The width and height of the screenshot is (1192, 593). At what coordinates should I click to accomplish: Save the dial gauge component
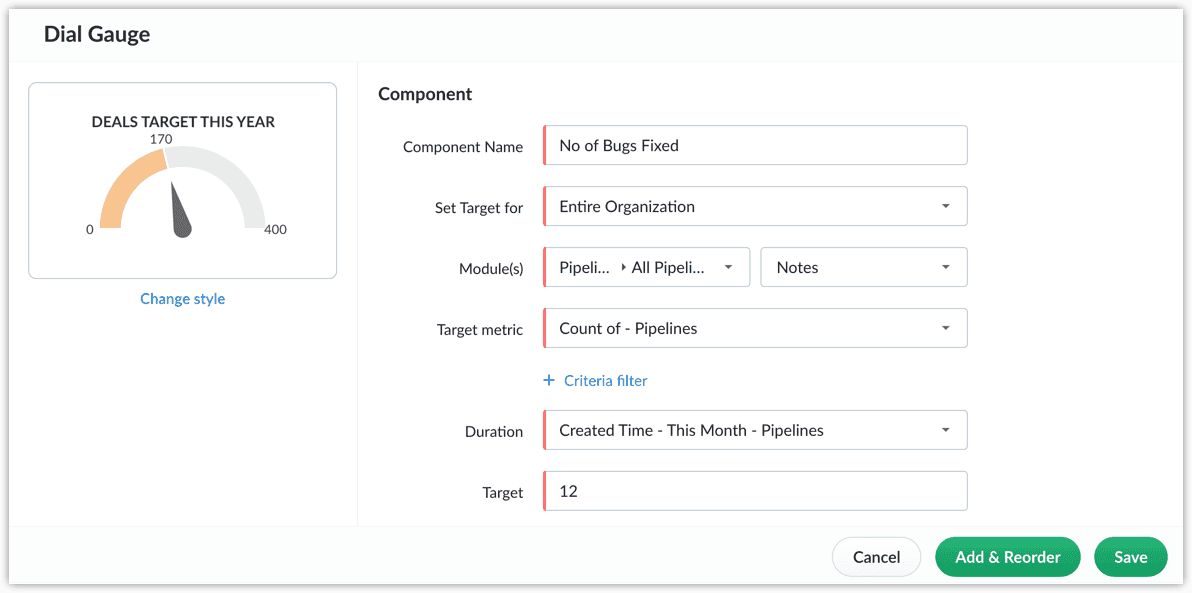1130,557
